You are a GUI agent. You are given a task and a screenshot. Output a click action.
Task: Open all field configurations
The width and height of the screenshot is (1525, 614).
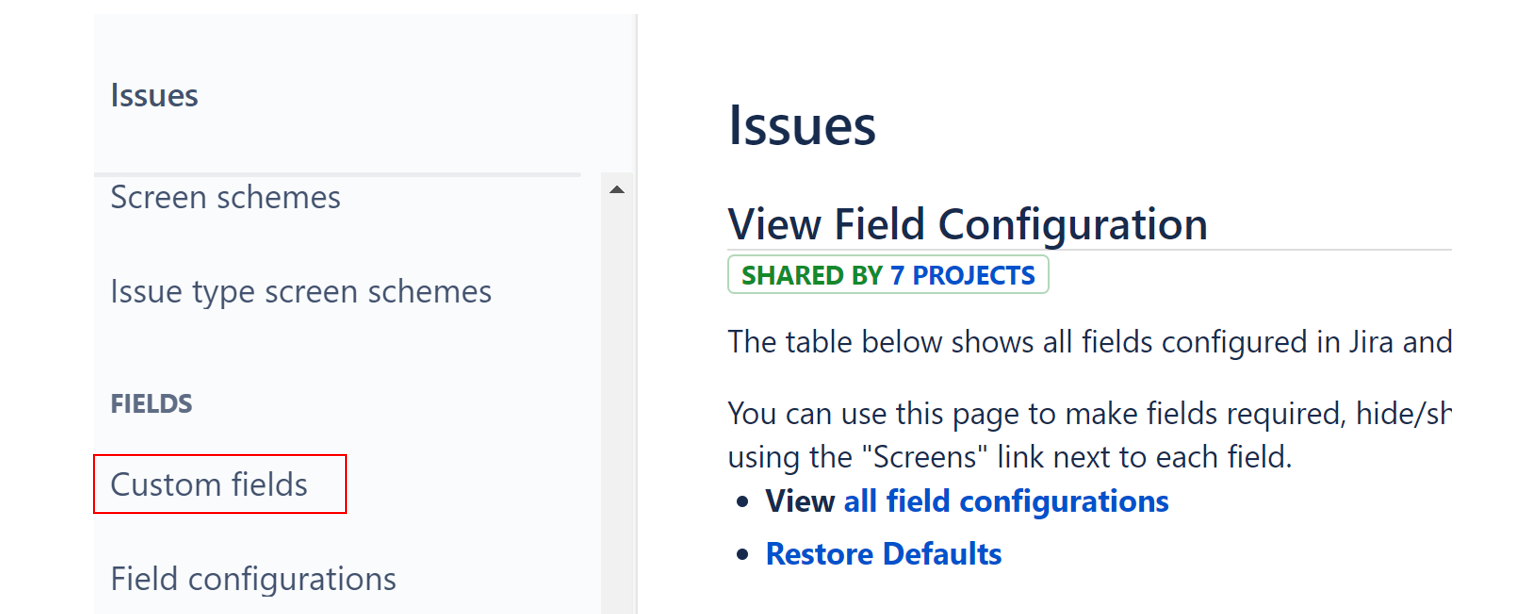(1005, 501)
